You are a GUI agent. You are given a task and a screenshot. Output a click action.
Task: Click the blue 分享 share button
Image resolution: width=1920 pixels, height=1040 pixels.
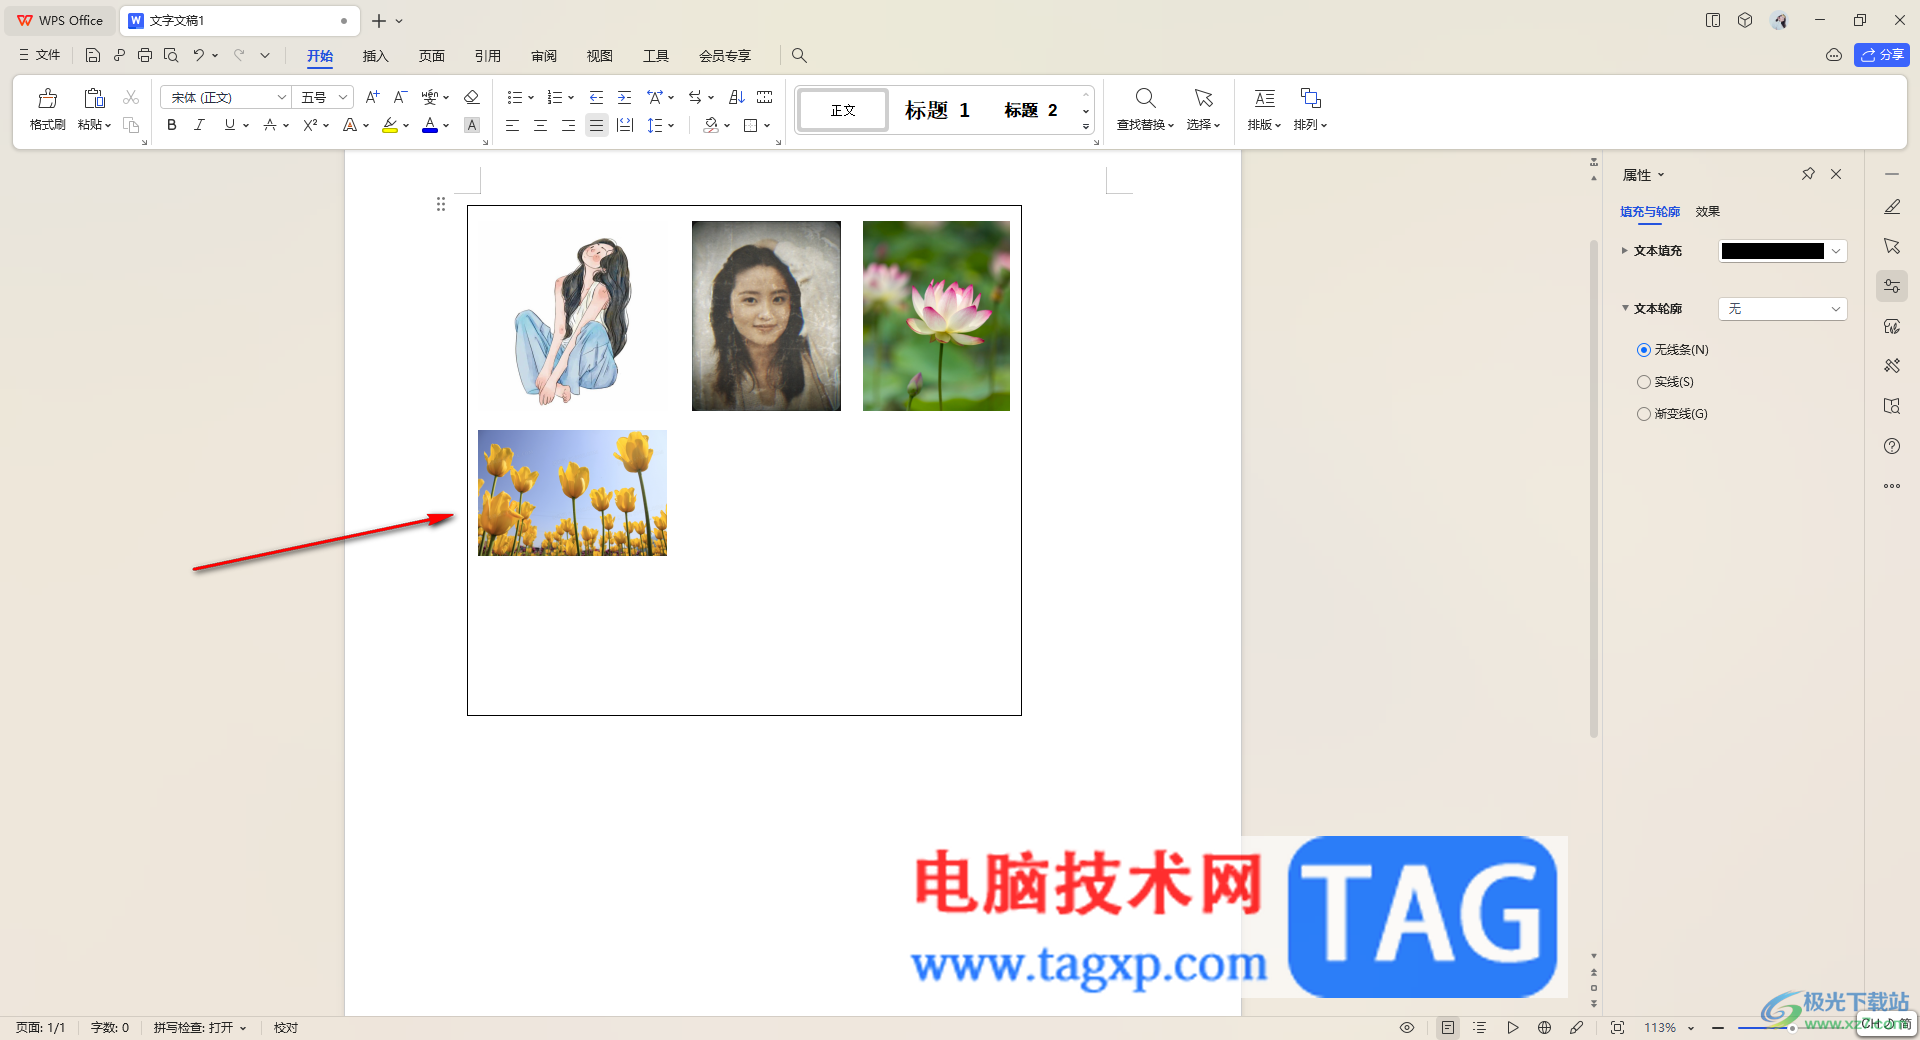tap(1882, 55)
